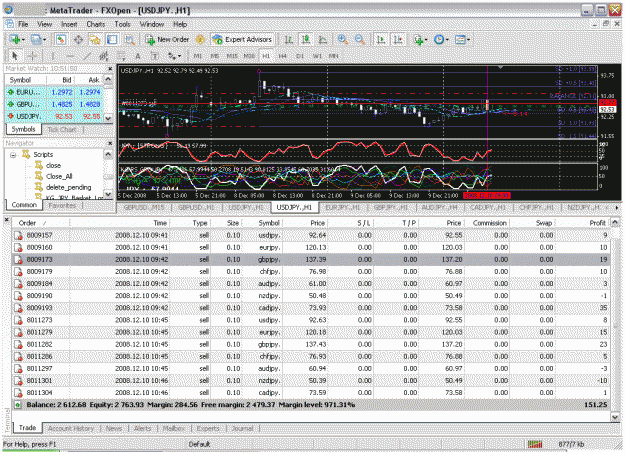Select the Text 'A' tool
This screenshot has height=452, width=625.
pos(138,56)
